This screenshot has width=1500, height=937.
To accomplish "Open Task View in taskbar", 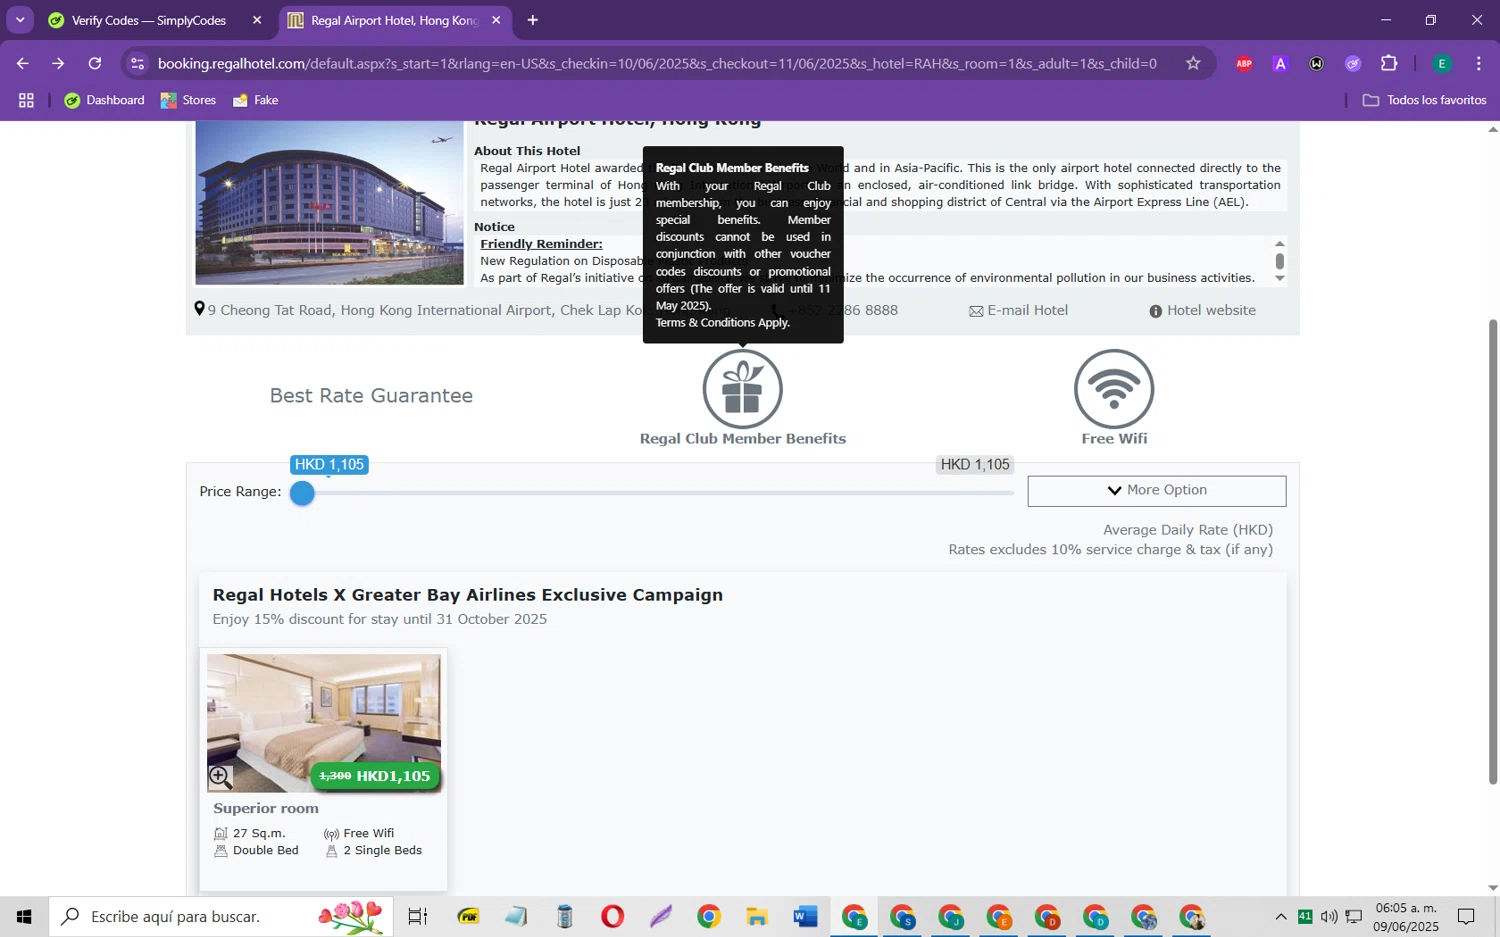I will click(x=417, y=916).
